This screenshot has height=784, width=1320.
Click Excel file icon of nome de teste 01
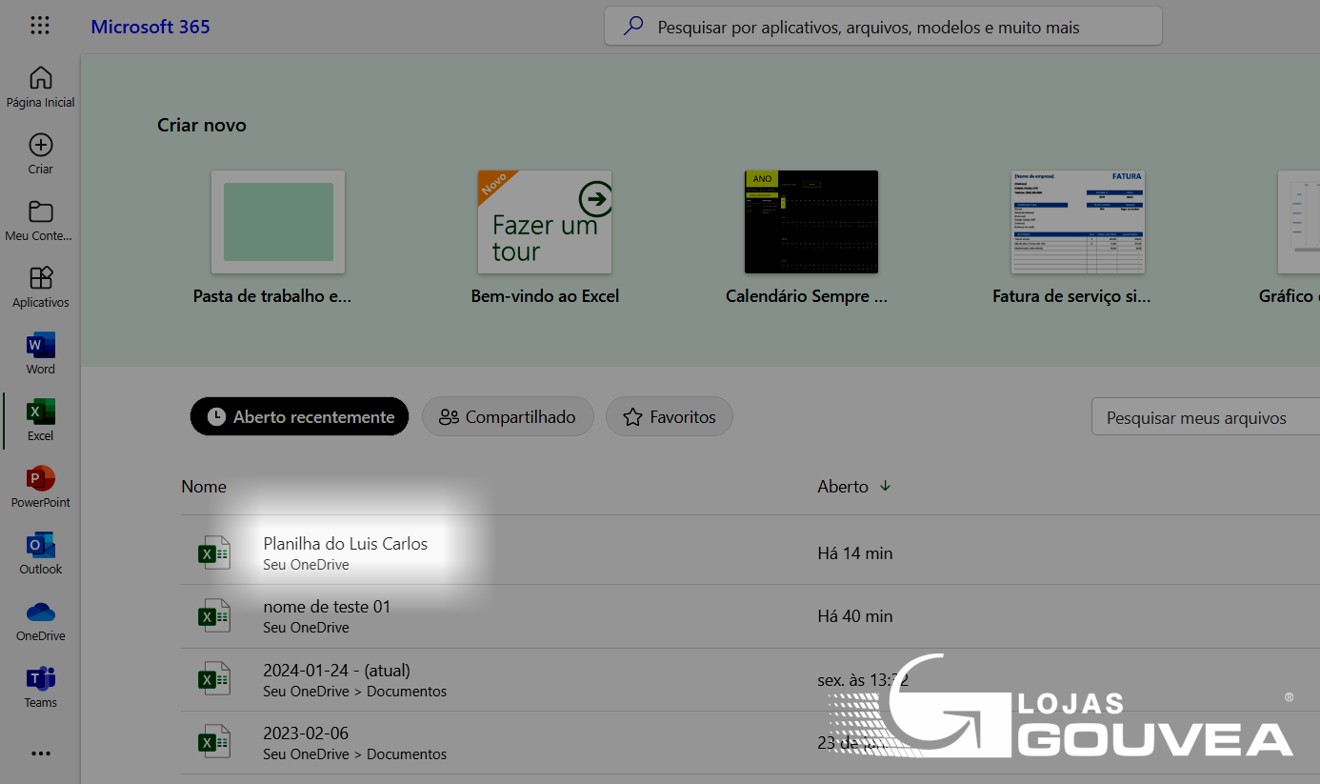click(214, 616)
